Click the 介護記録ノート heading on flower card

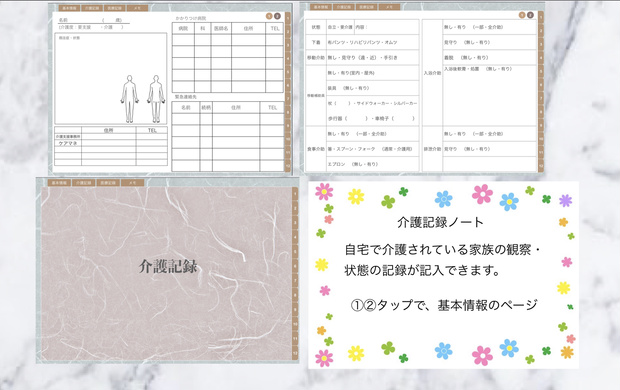coord(440,222)
